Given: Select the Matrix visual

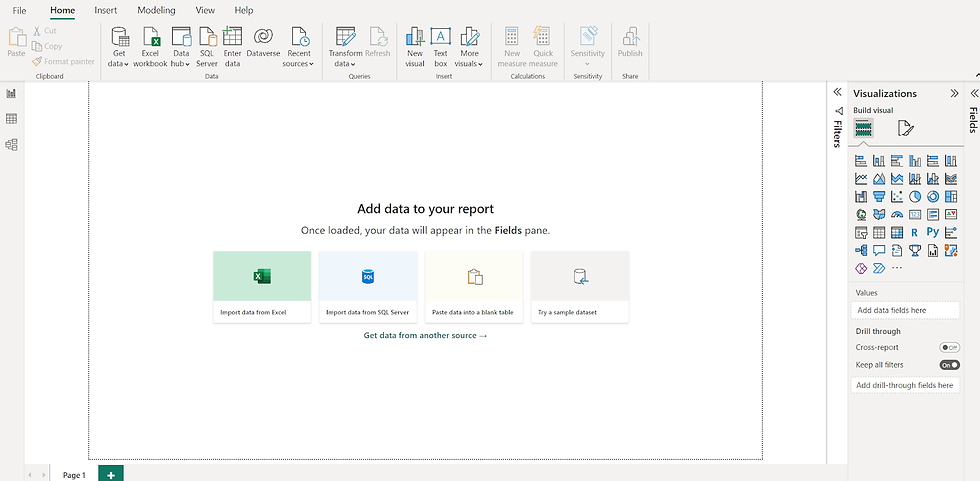Looking at the screenshot, I should pos(897,233).
